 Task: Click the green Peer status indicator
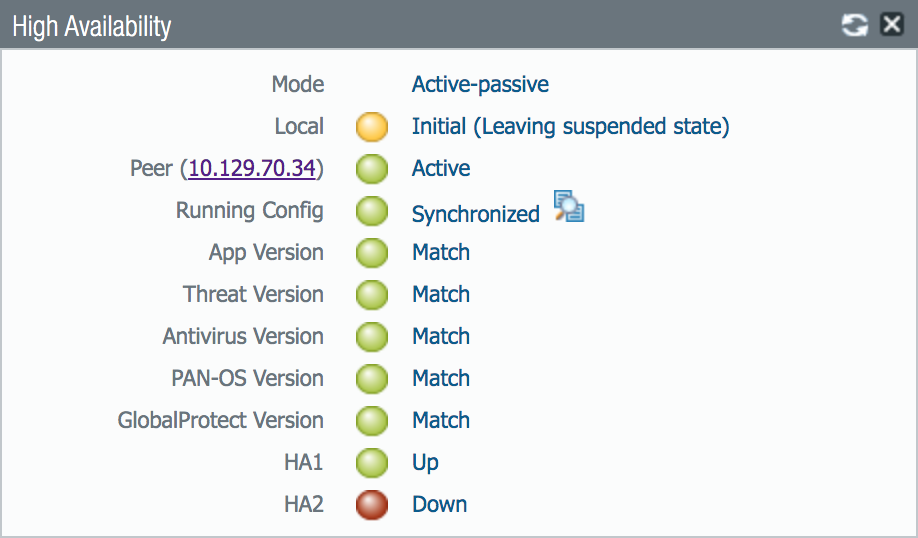pyautogui.click(x=372, y=169)
